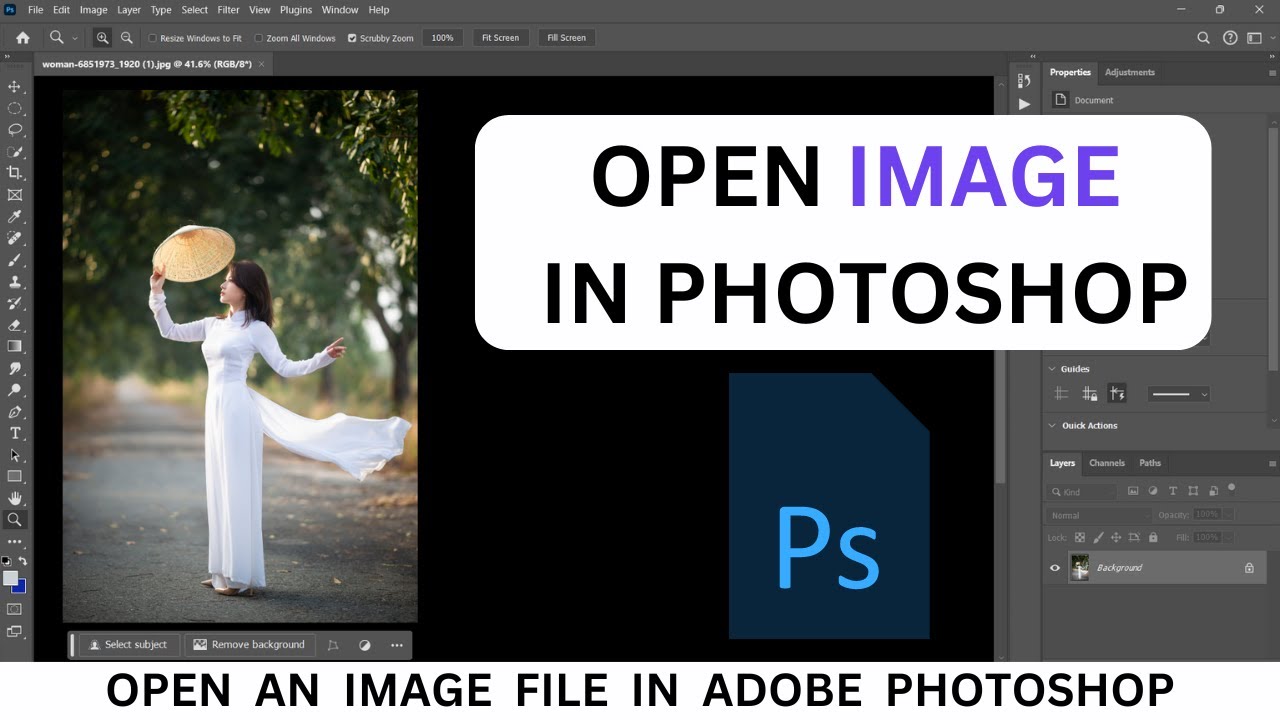
Task: Collapse the Quick Actions section
Action: coord(1051,425)
